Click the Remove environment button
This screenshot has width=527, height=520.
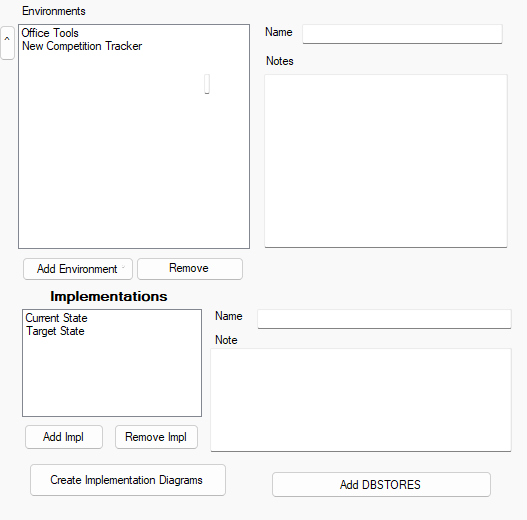pyautogui.click(x=190, y=269)
